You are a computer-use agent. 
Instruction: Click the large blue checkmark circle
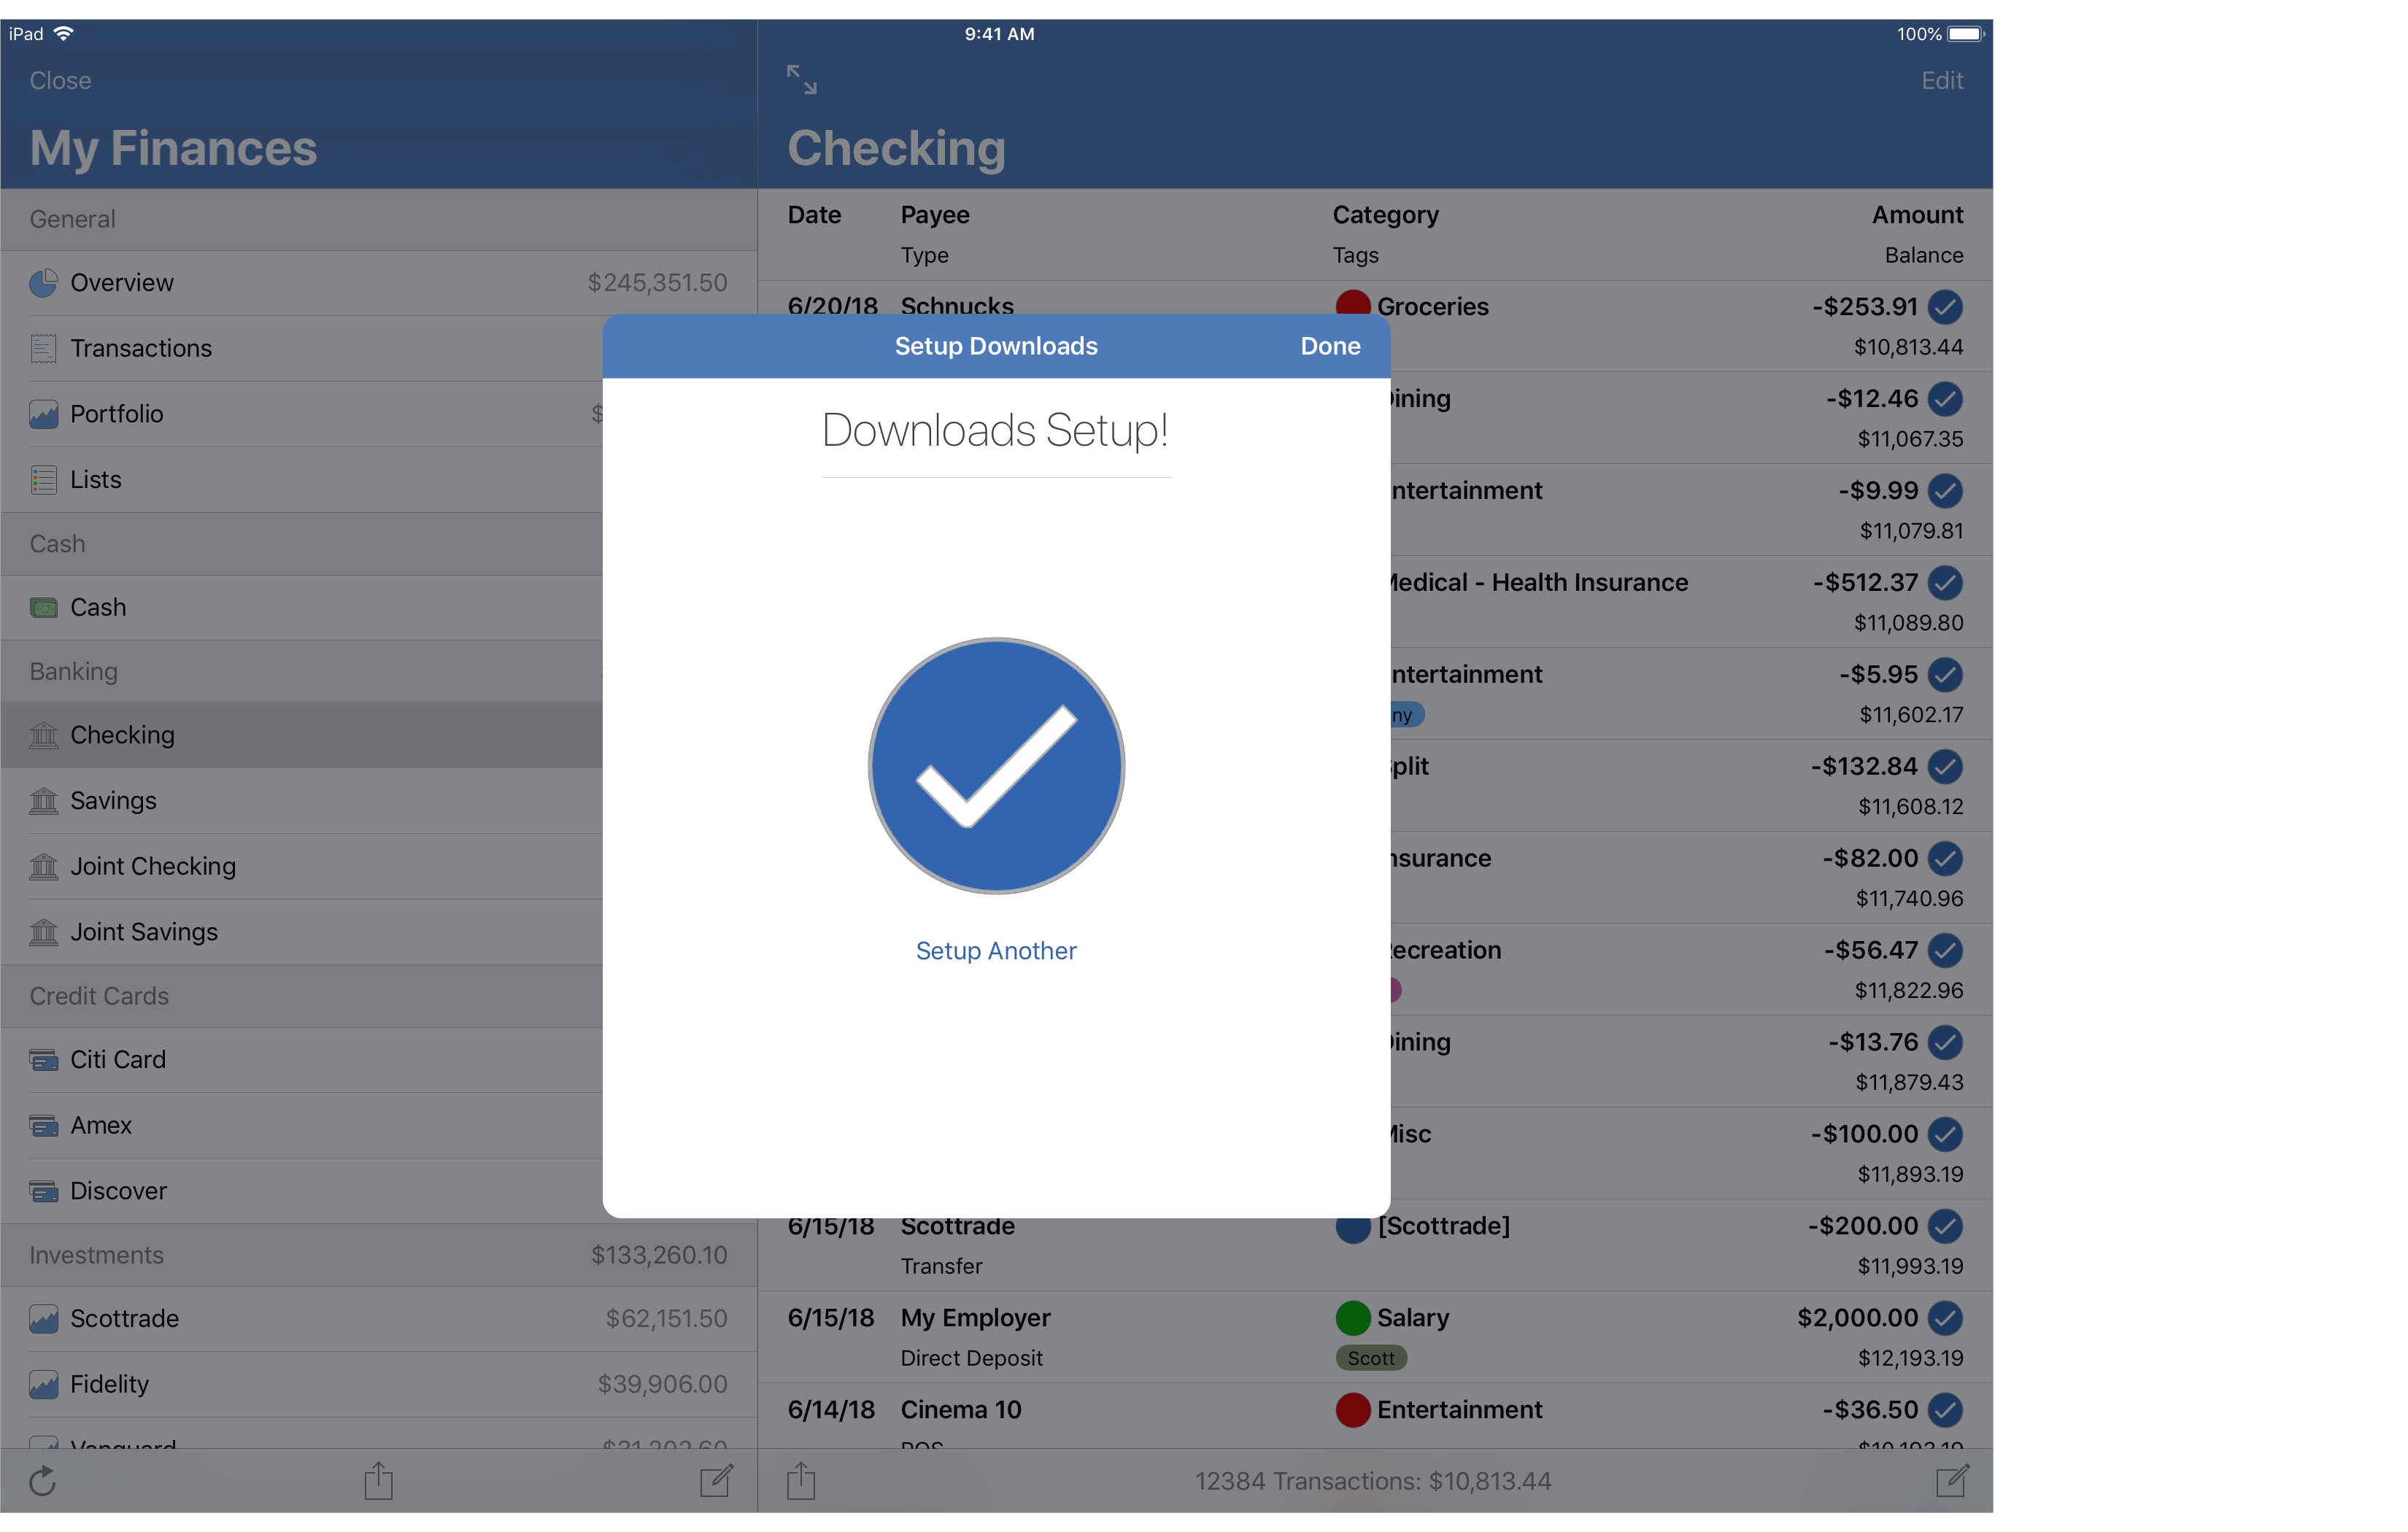[x=996, y=766]
